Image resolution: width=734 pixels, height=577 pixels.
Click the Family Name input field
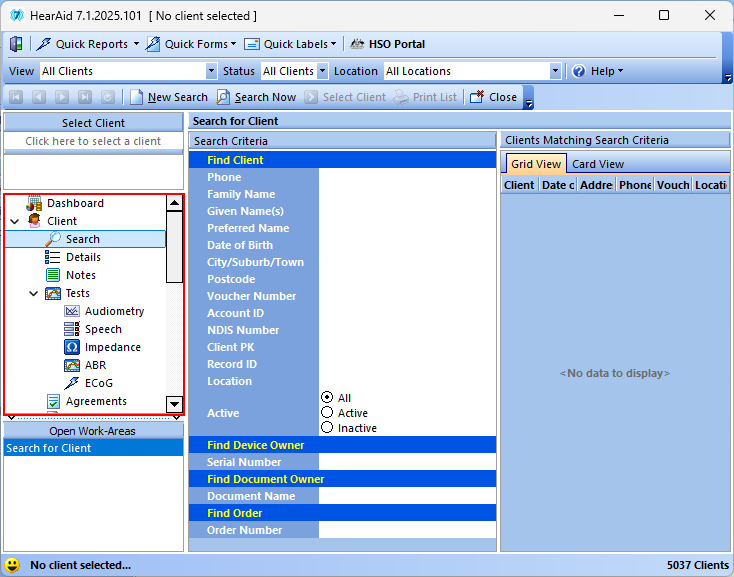click(406, 194)
